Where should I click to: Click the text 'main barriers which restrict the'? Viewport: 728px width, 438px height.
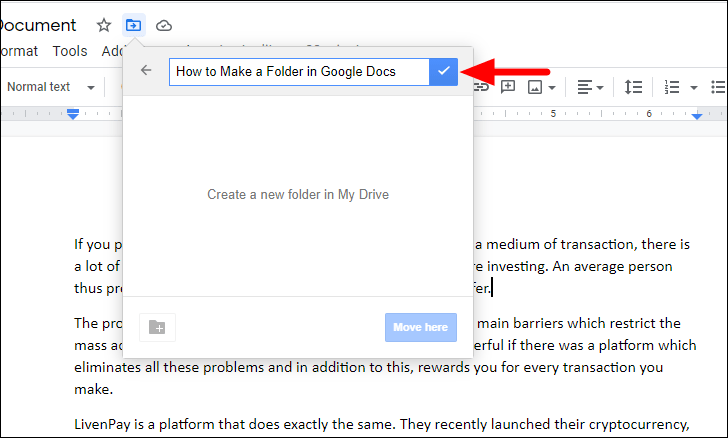579,323
